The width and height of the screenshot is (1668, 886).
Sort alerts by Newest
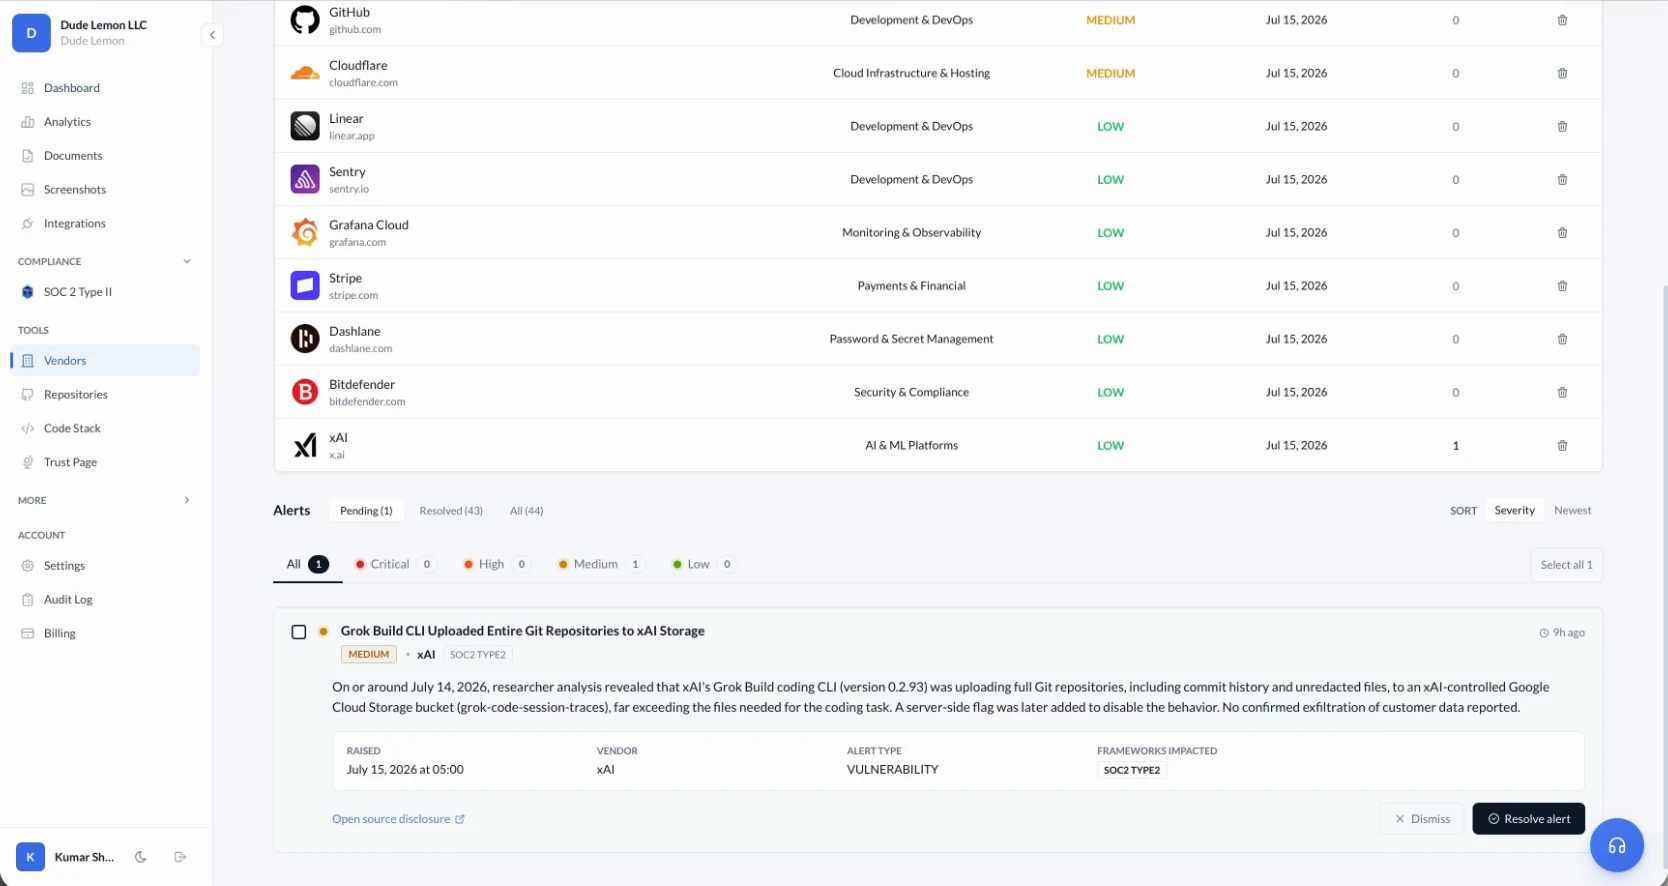tap(1572, 511)
